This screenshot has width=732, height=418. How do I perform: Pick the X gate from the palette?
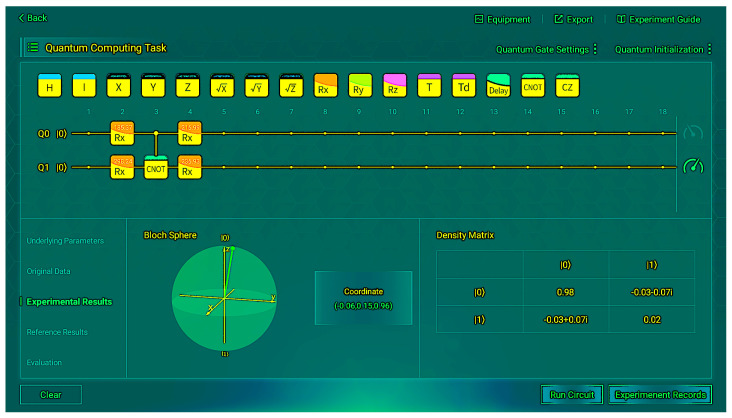(119, 85)
